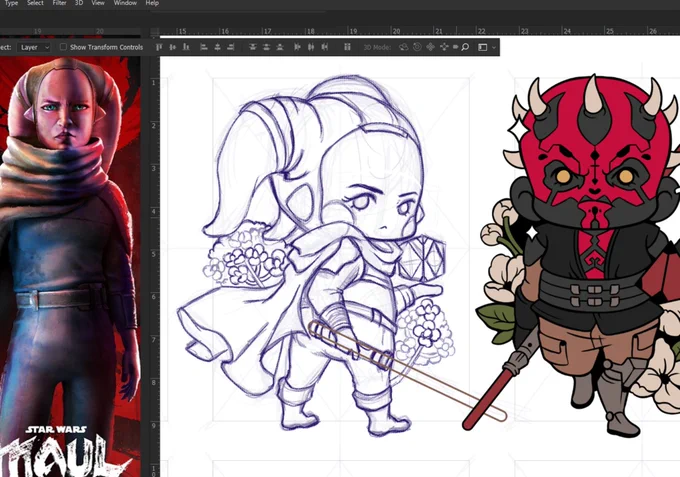Select the 3D roll mode icon
The image size is (680, 477).
417,47
